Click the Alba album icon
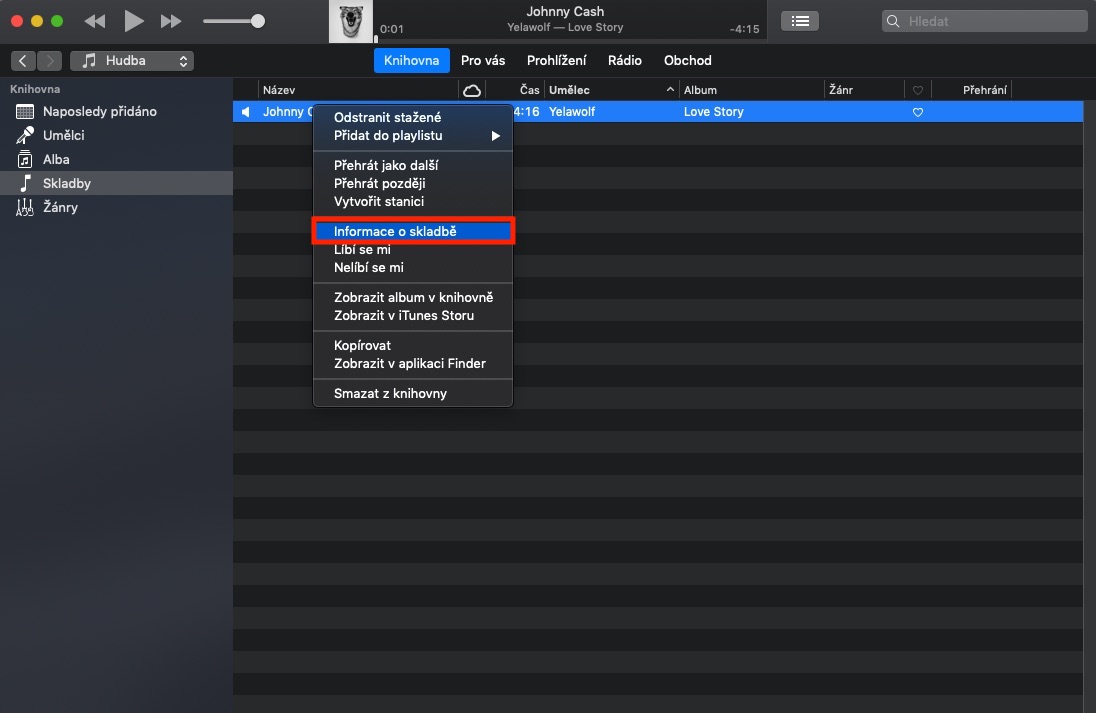 click(24, 159)
